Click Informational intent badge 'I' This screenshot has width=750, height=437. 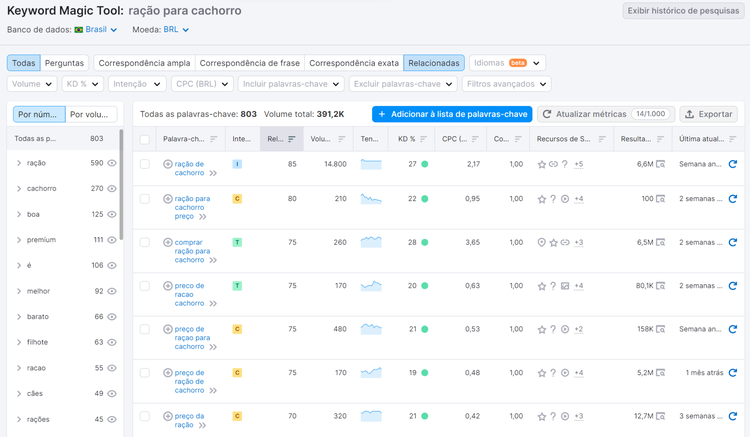coord(237,164)
